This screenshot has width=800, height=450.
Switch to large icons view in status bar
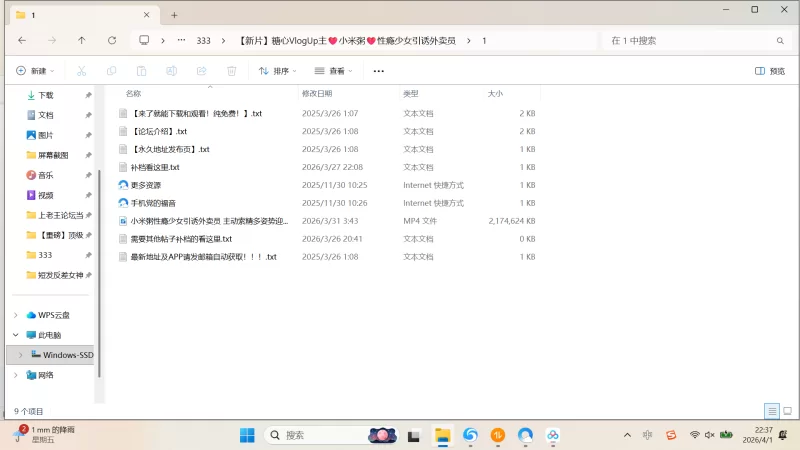[786, 411]
